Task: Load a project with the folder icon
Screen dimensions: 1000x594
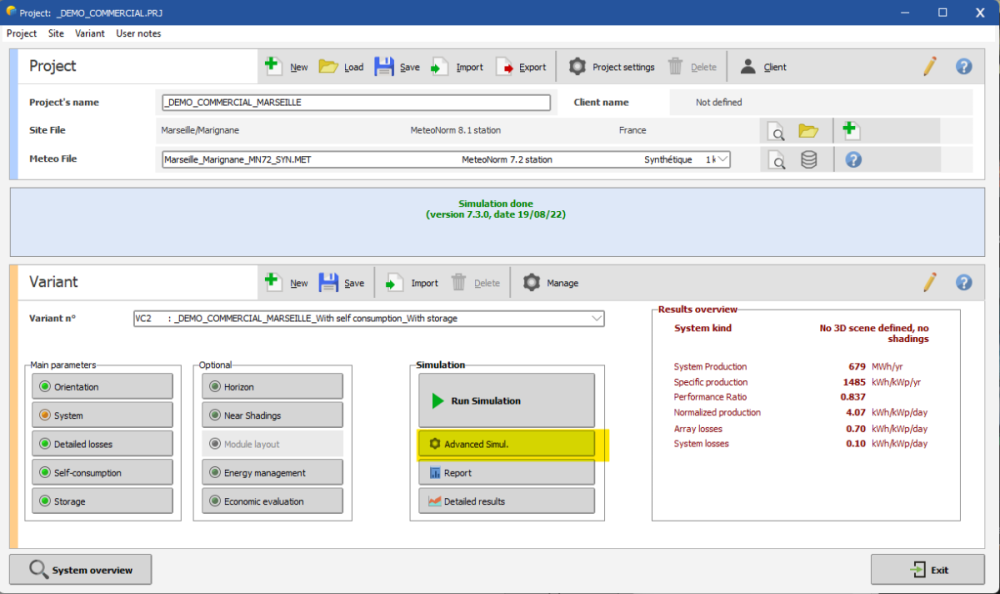Action: (328, 67)
